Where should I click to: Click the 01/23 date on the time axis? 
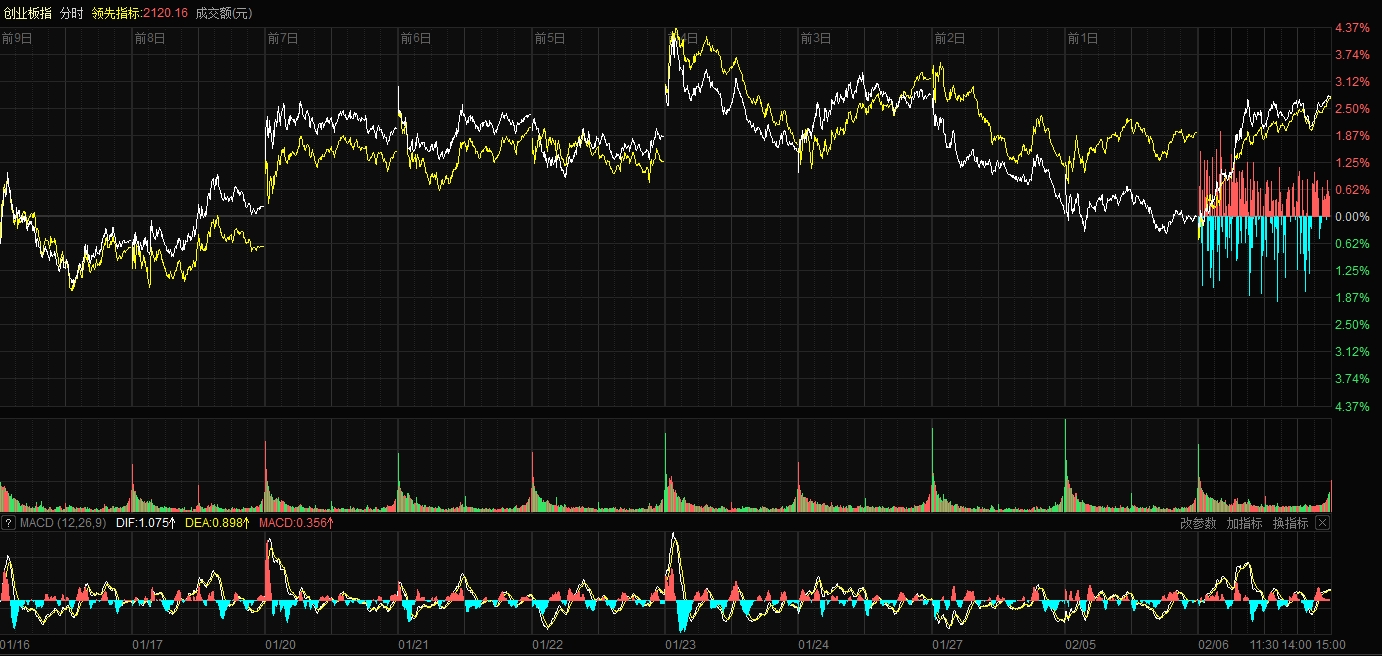[x=681, y=645]
